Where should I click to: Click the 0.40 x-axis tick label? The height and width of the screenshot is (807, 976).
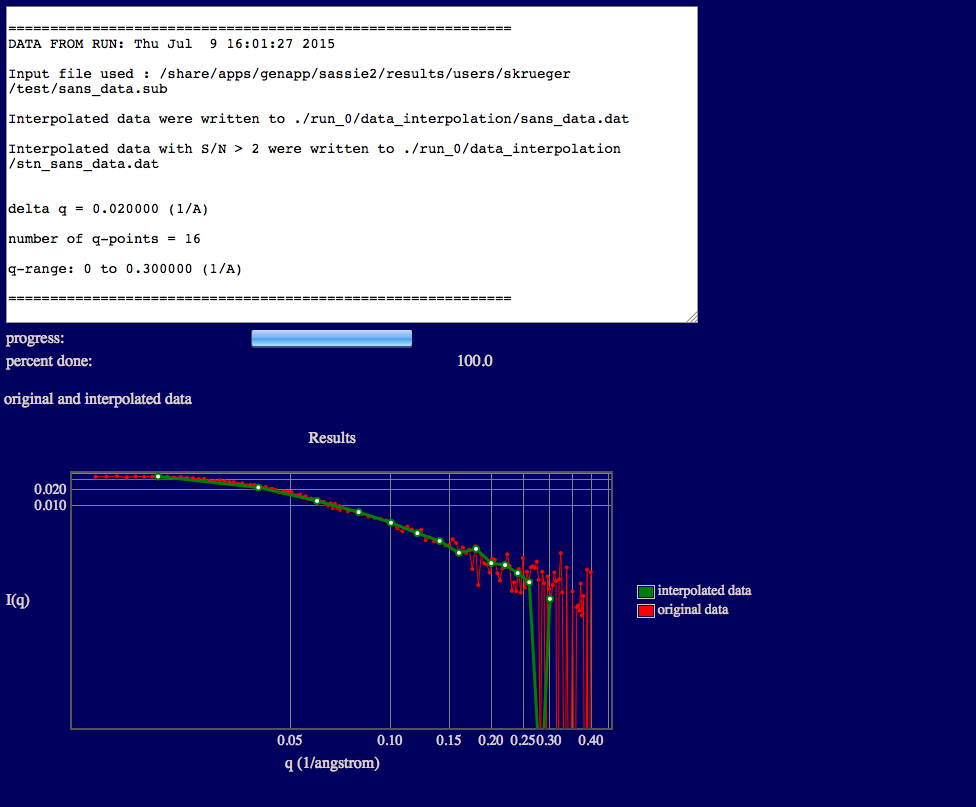pos(591,740)
